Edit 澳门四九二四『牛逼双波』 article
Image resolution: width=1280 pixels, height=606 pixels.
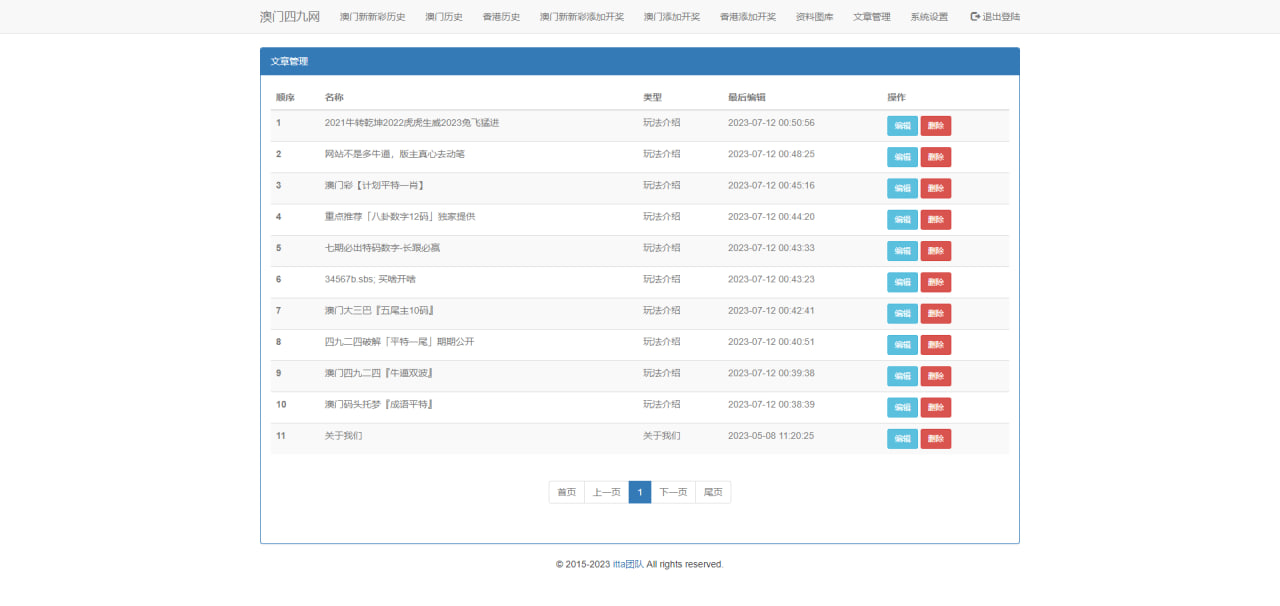(902, 376)
